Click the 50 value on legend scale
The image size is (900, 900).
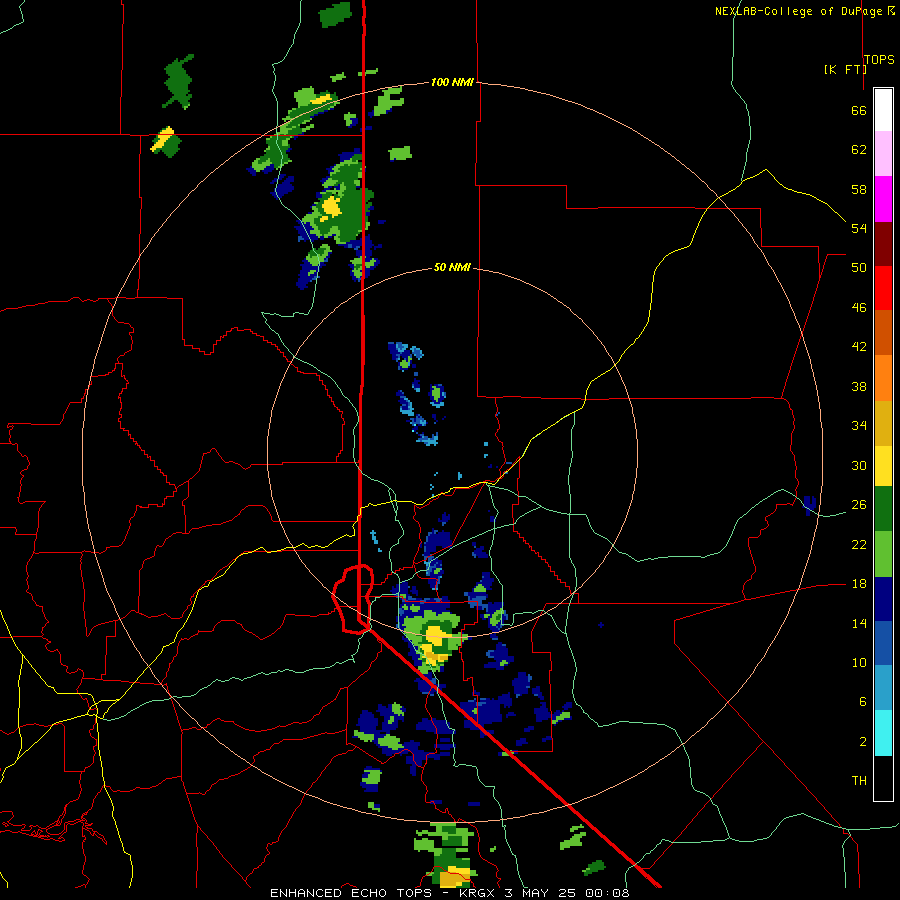pyautogui.click(x=859, y=267)
